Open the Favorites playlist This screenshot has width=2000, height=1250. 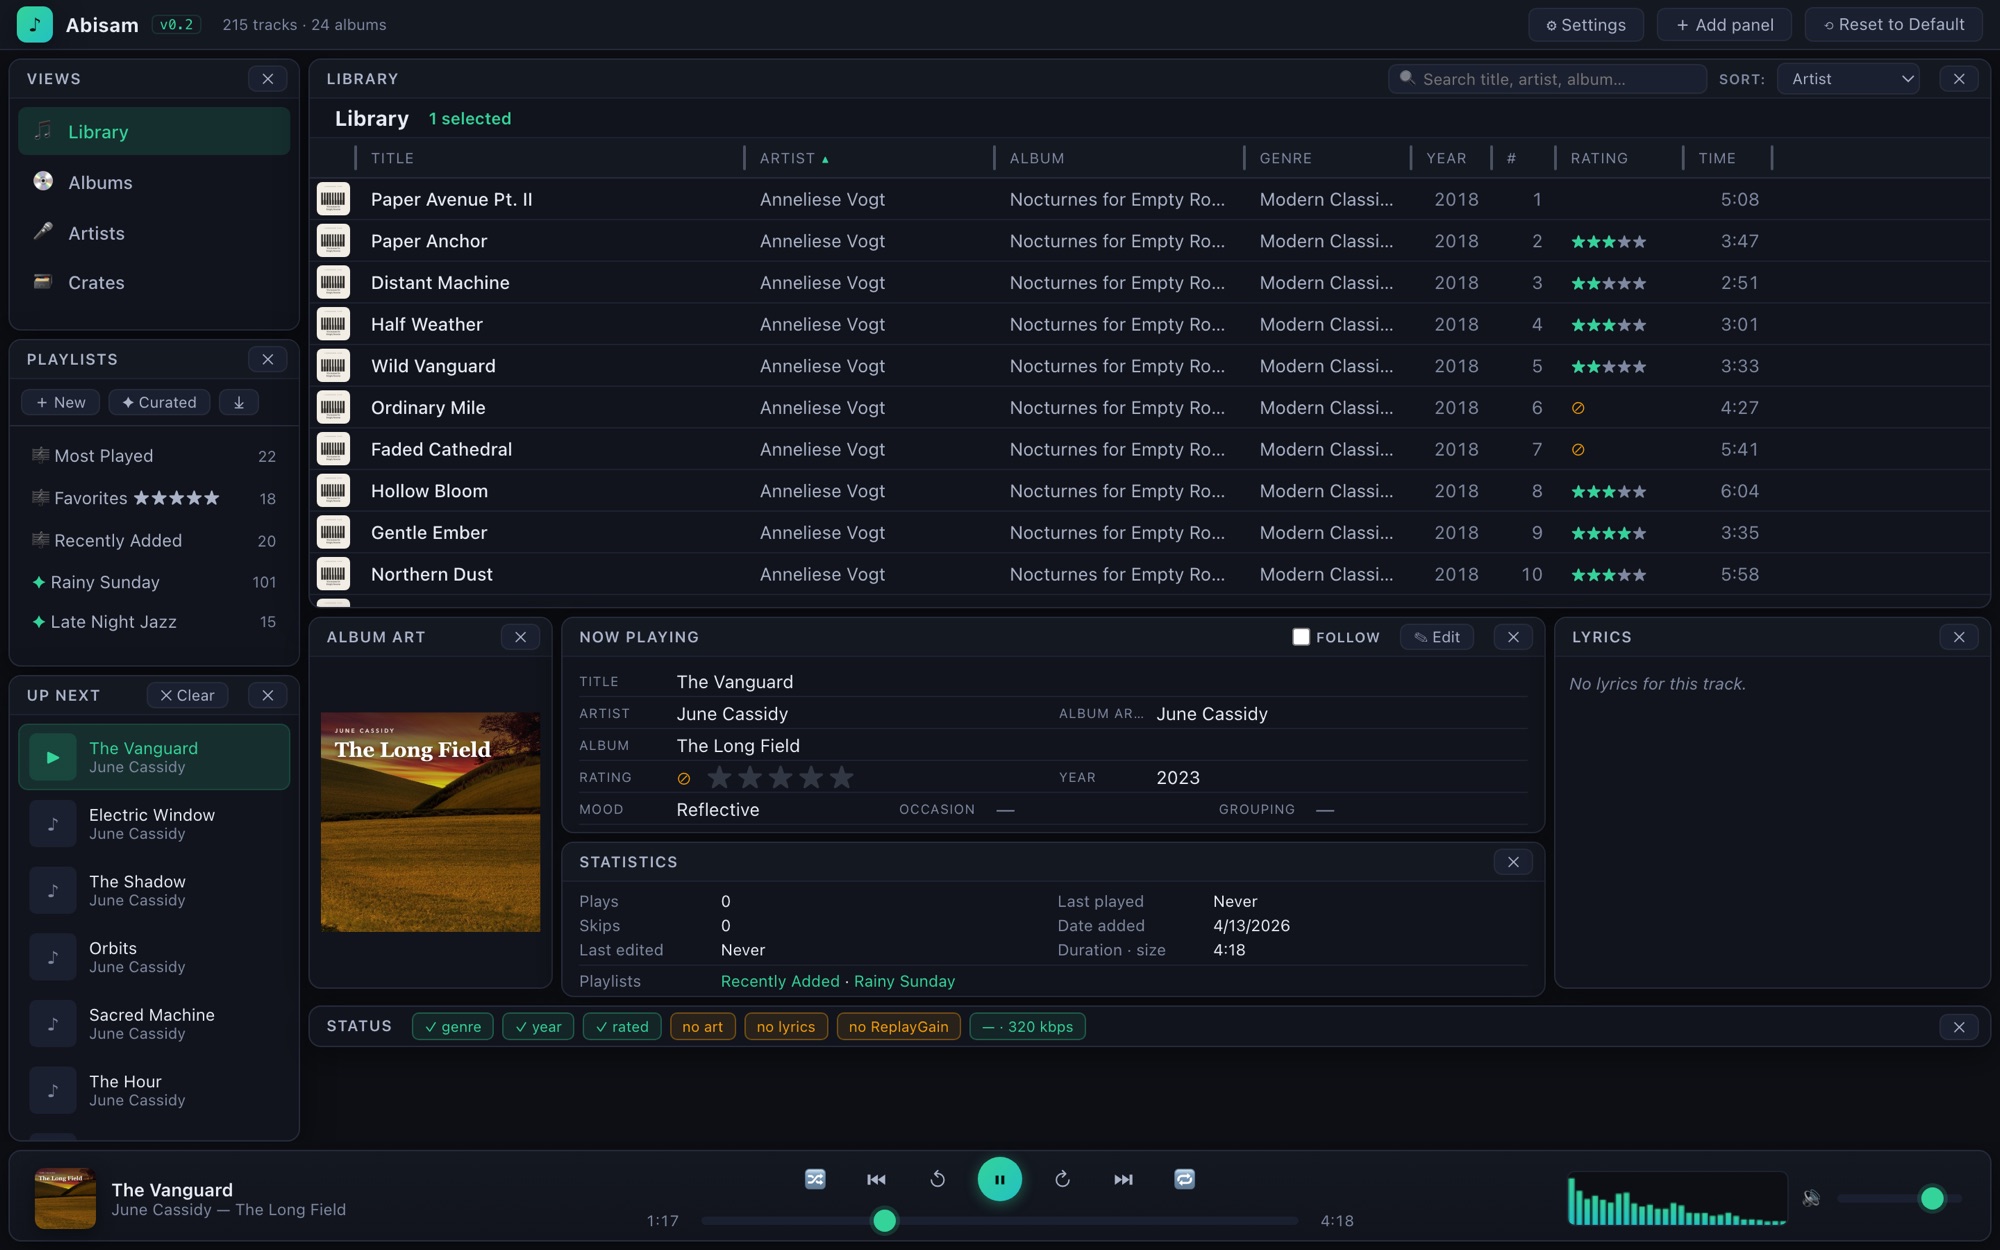(154, 498)
